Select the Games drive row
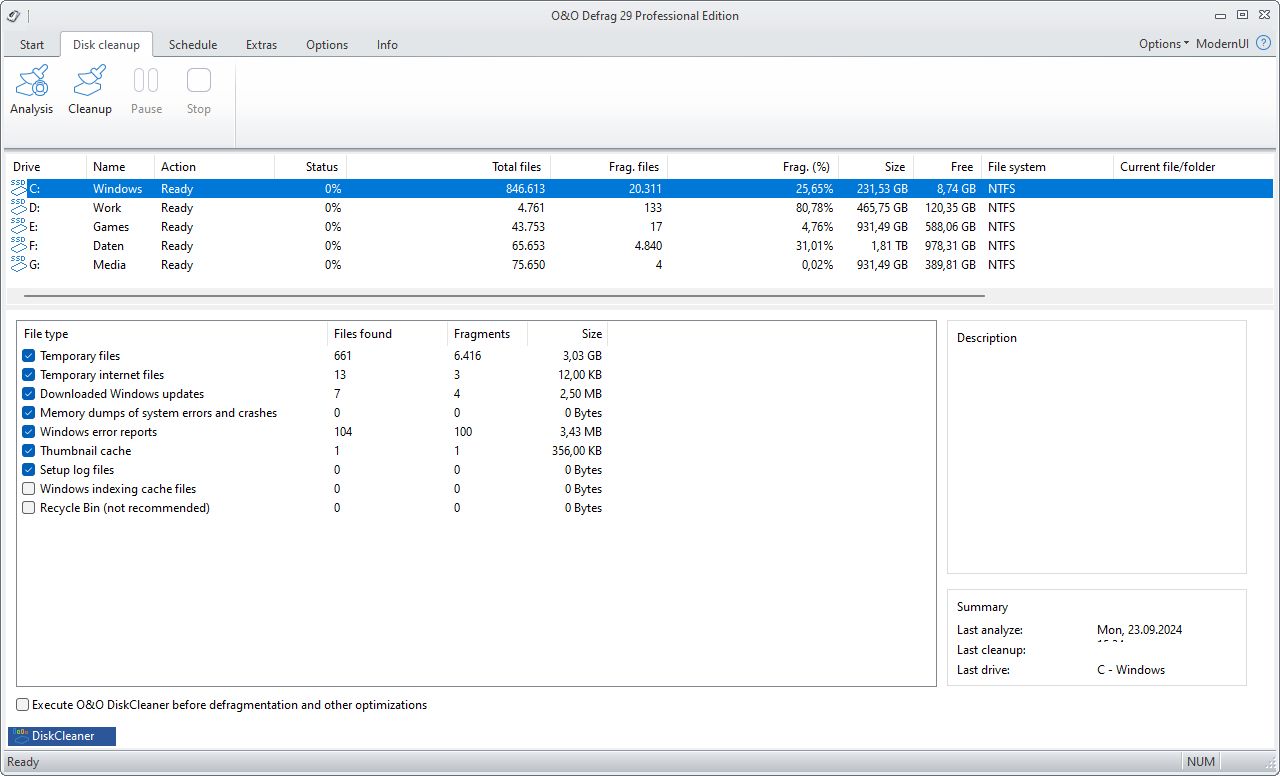The image size is (1280, 776). click(640, 227)
